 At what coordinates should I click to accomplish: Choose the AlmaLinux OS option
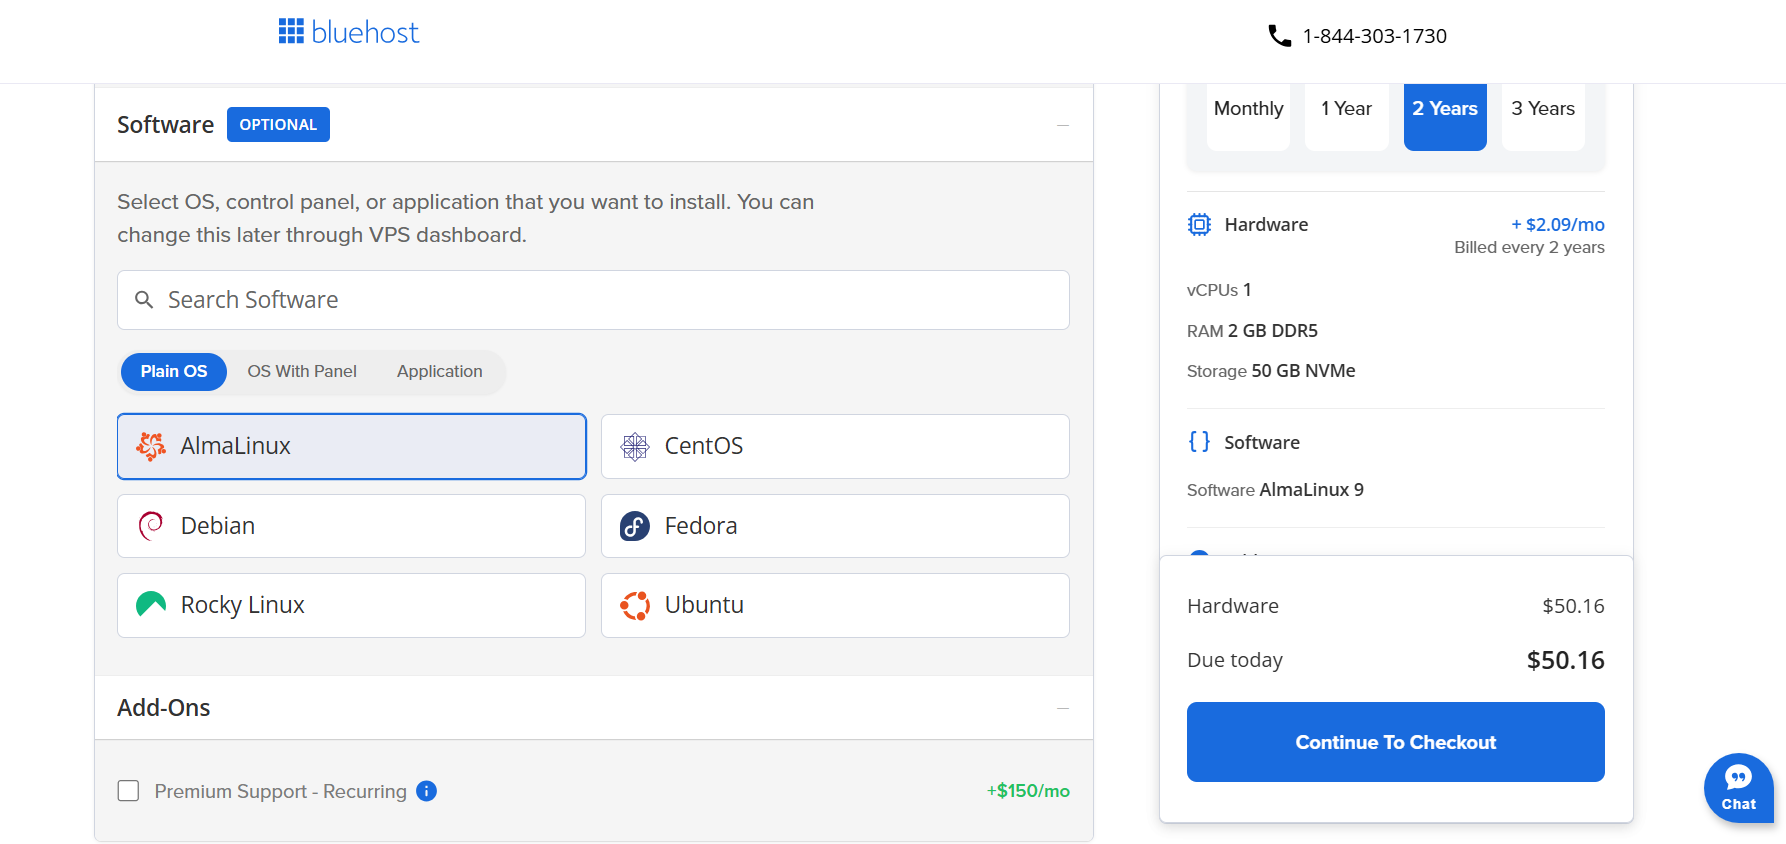tap(352, 446)
